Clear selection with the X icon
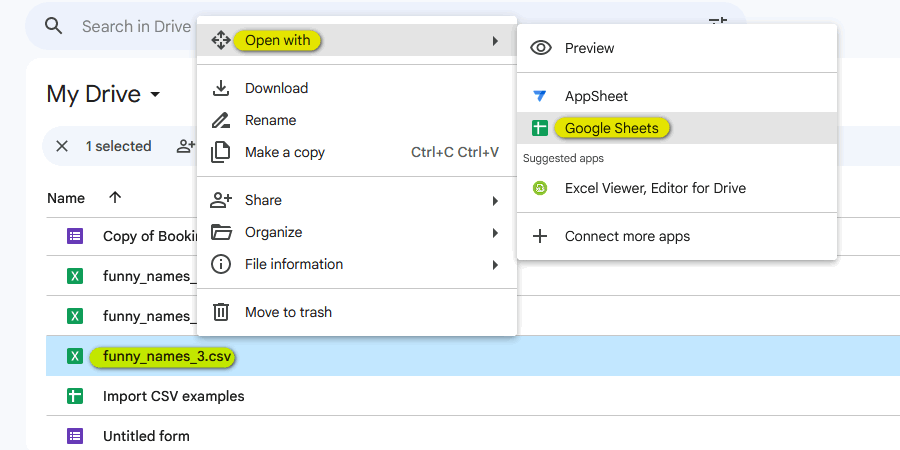The image size is (900, 450). click(61, 146)
